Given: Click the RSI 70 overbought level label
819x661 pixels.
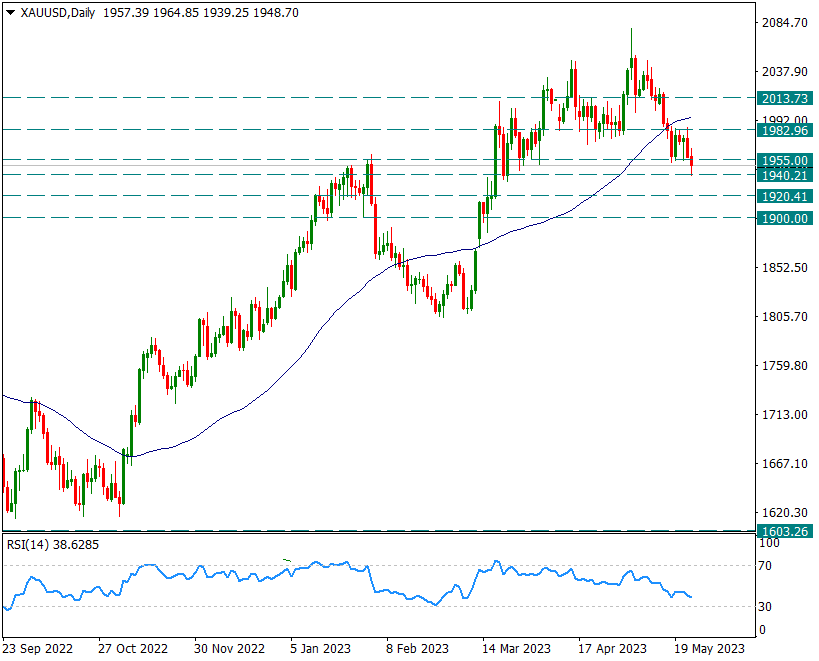Looking at the screenshot, I should pyautogui.click(x=765, y=566).
